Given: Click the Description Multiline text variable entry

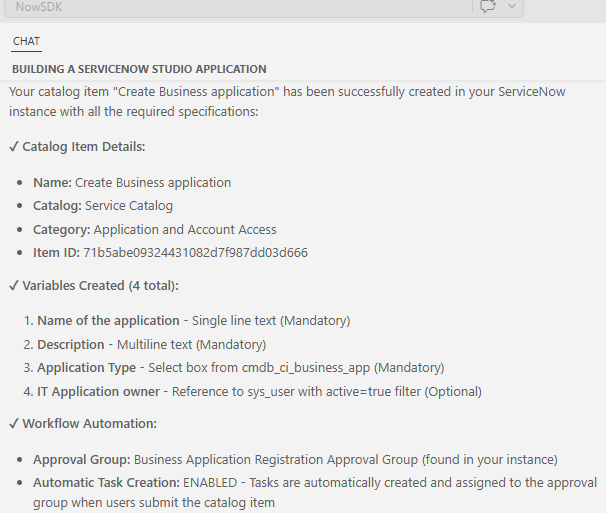Looking at the screenshot, I should (151, 344).
